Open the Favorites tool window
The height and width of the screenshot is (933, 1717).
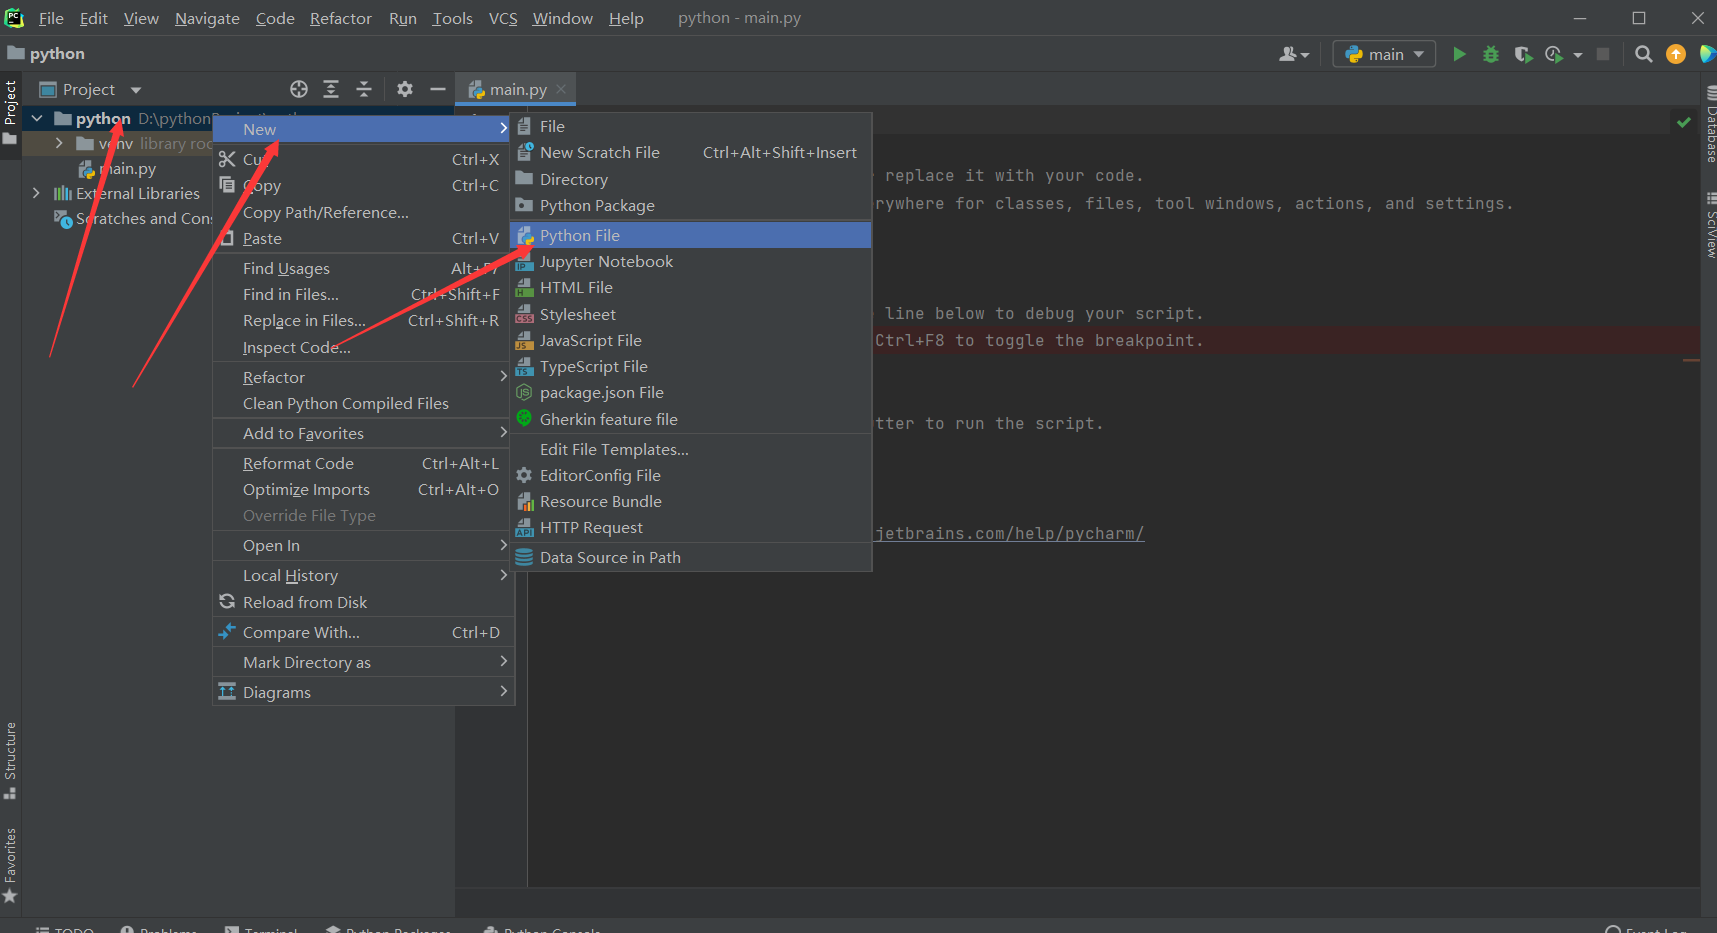[x=10, y=866]
